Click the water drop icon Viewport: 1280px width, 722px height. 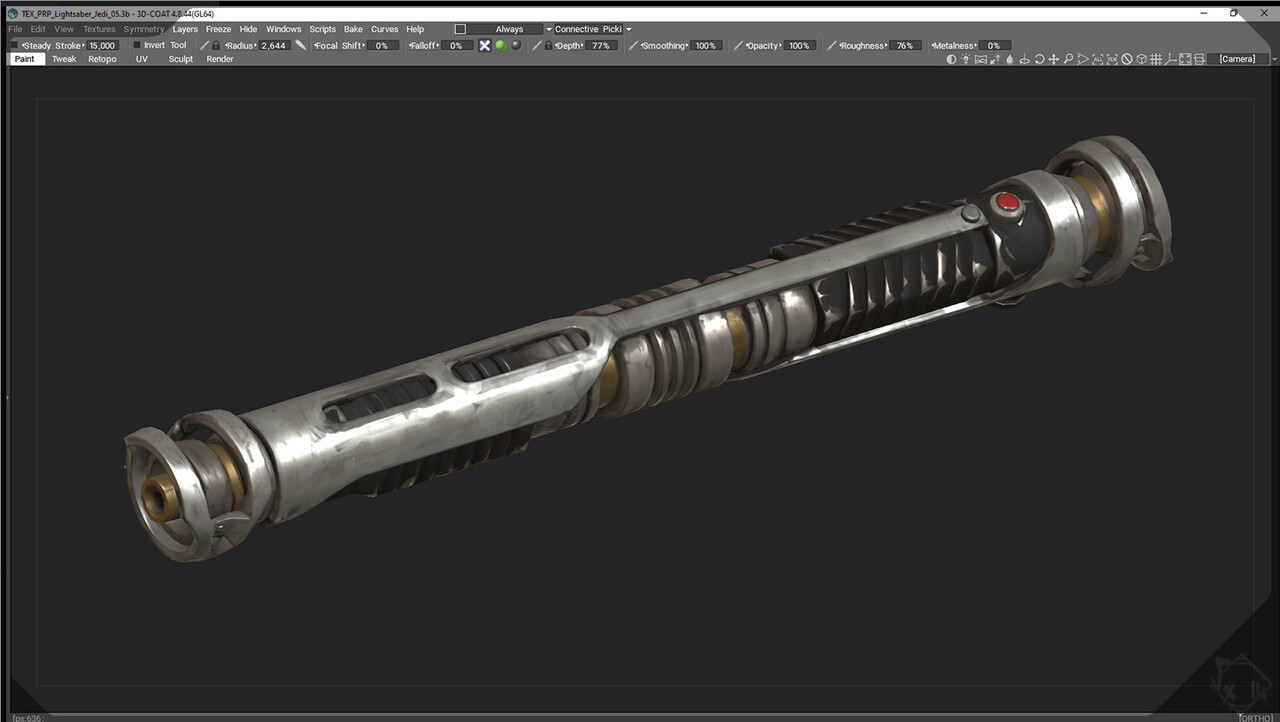coord(1009,59)
